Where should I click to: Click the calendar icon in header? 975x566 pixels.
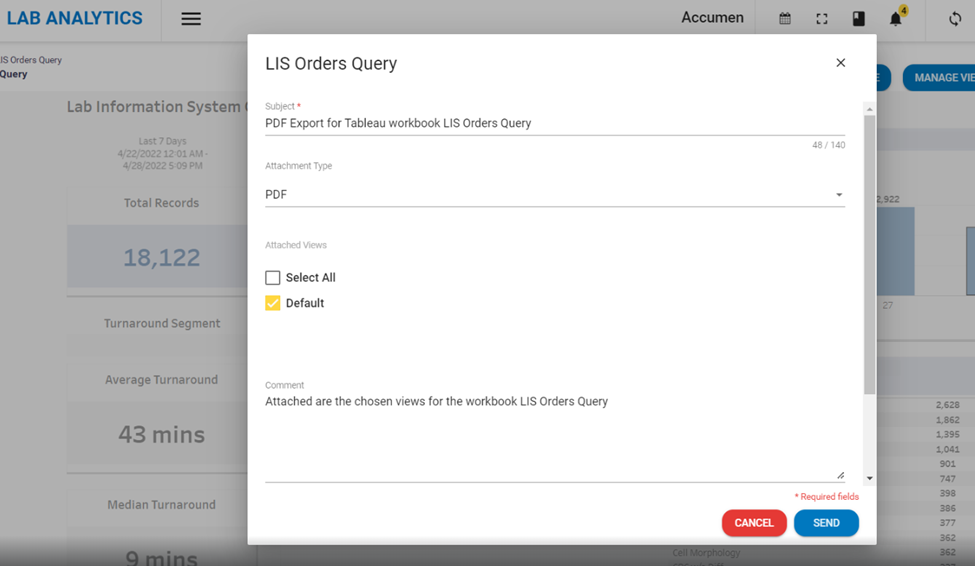[785, 19]
